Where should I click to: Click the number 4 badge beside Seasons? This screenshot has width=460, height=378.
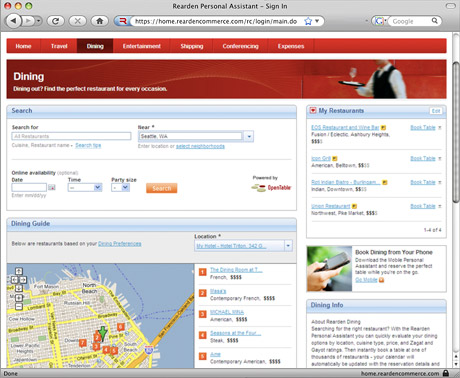point(203,335)
